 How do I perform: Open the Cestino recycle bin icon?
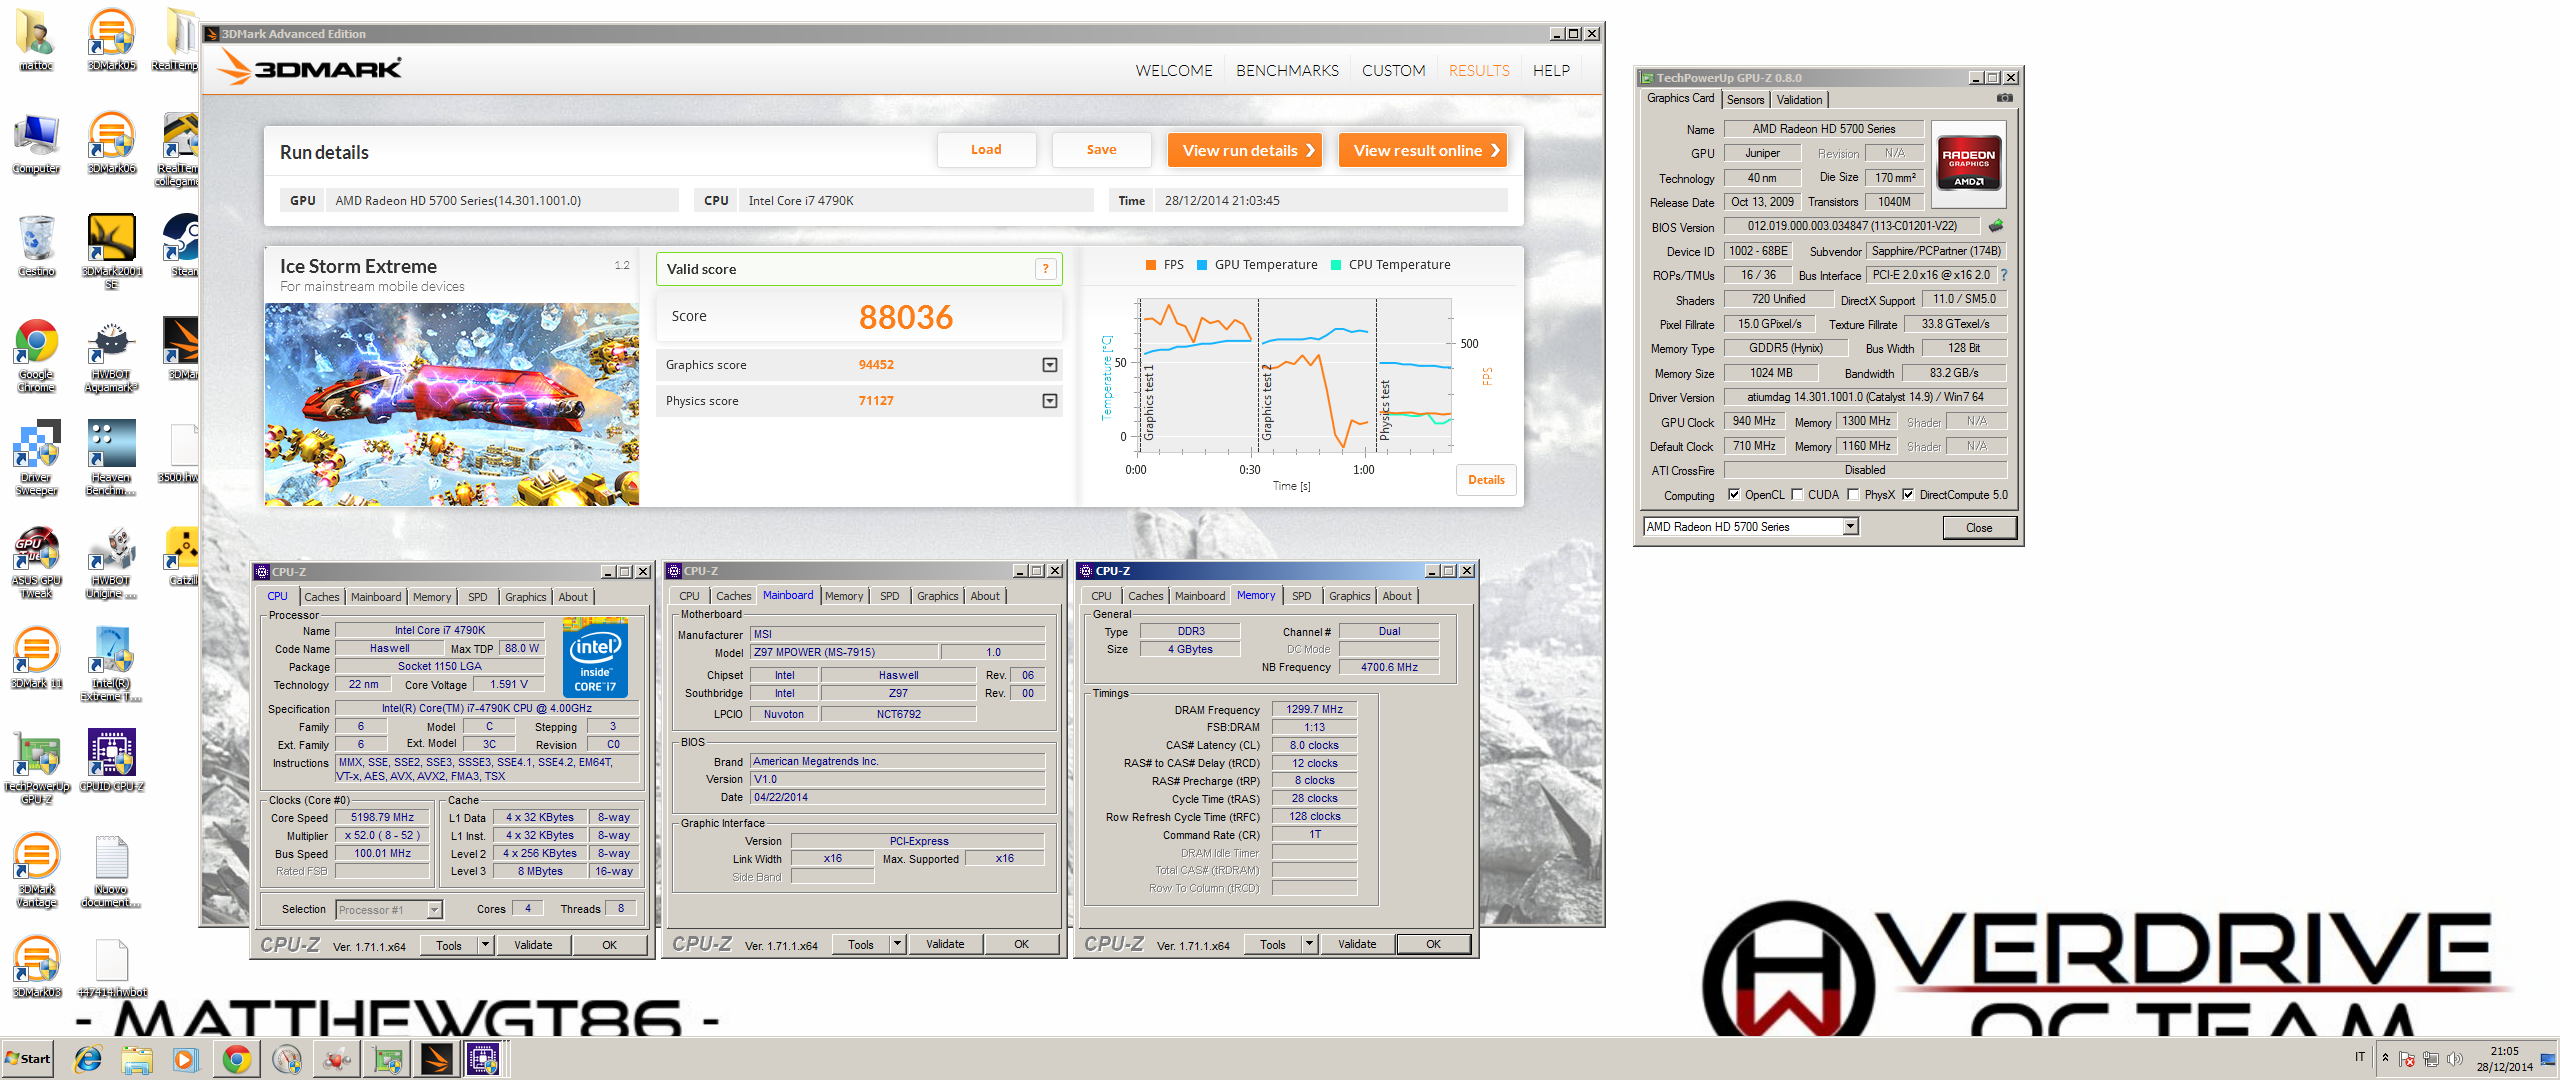pos(37,246)
